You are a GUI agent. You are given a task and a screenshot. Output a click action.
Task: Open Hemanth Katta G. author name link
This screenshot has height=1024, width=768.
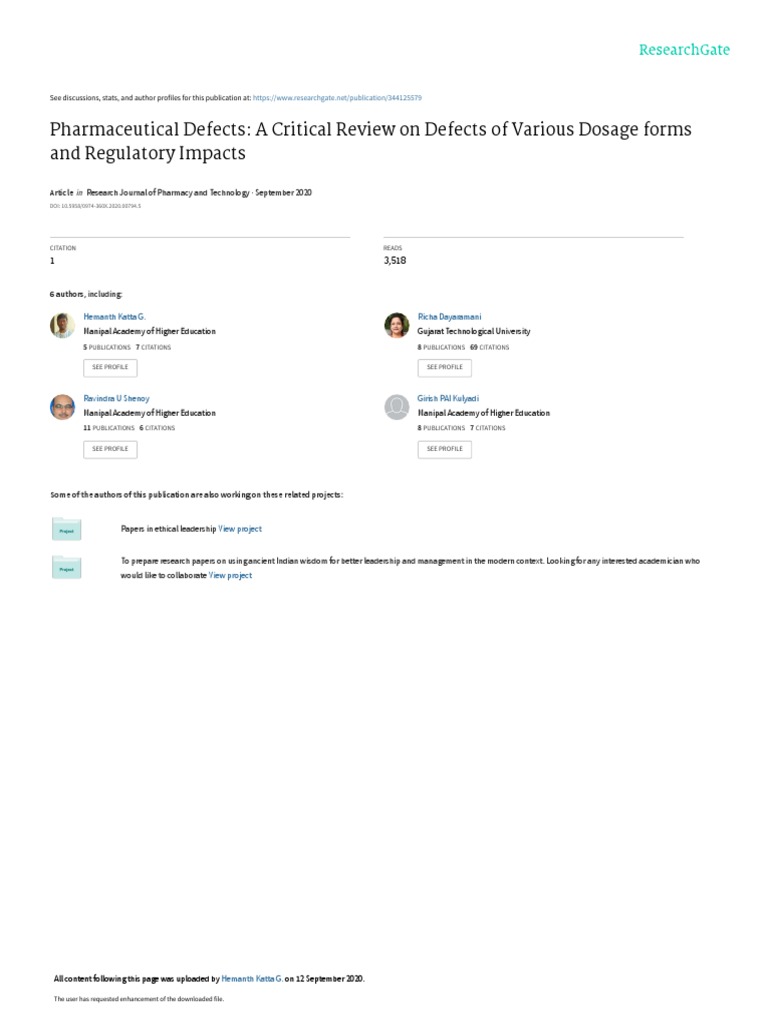[x=114, y=316]
